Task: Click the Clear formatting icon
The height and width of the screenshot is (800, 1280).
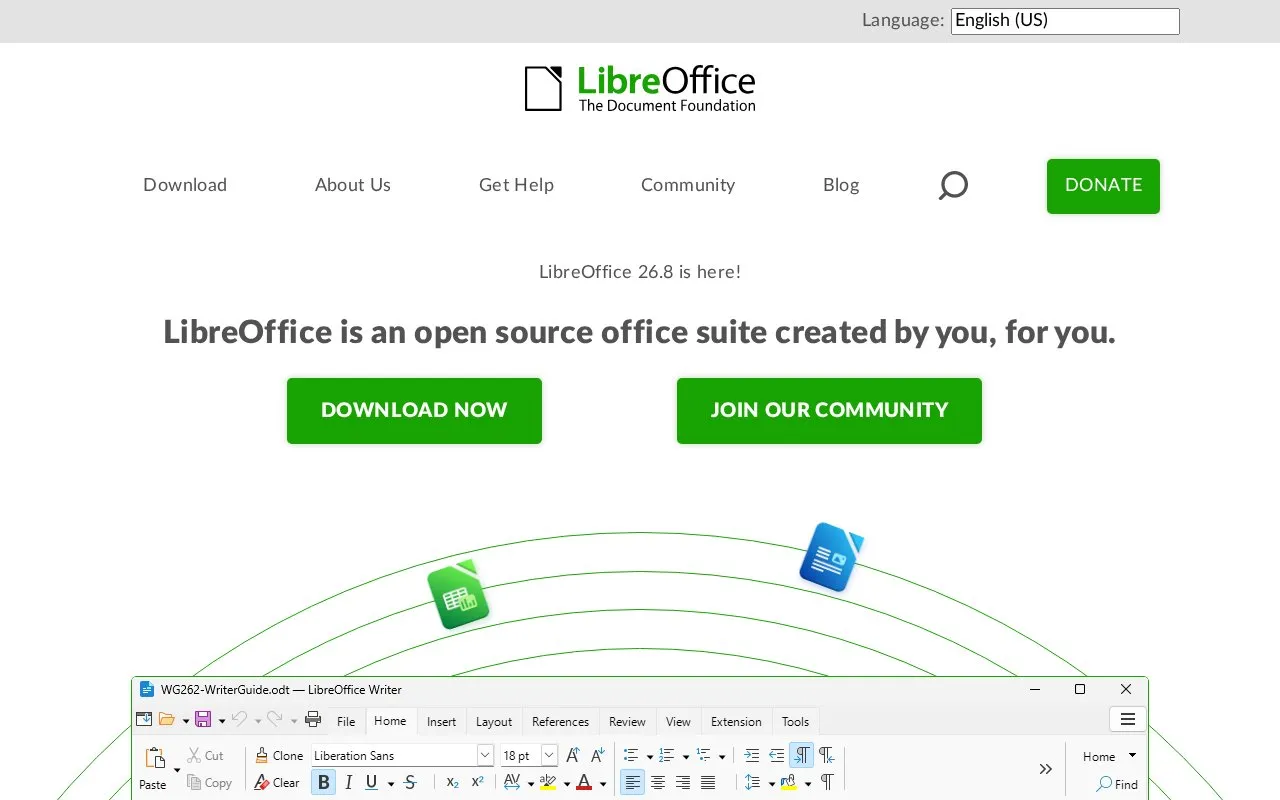Action: 262,782
